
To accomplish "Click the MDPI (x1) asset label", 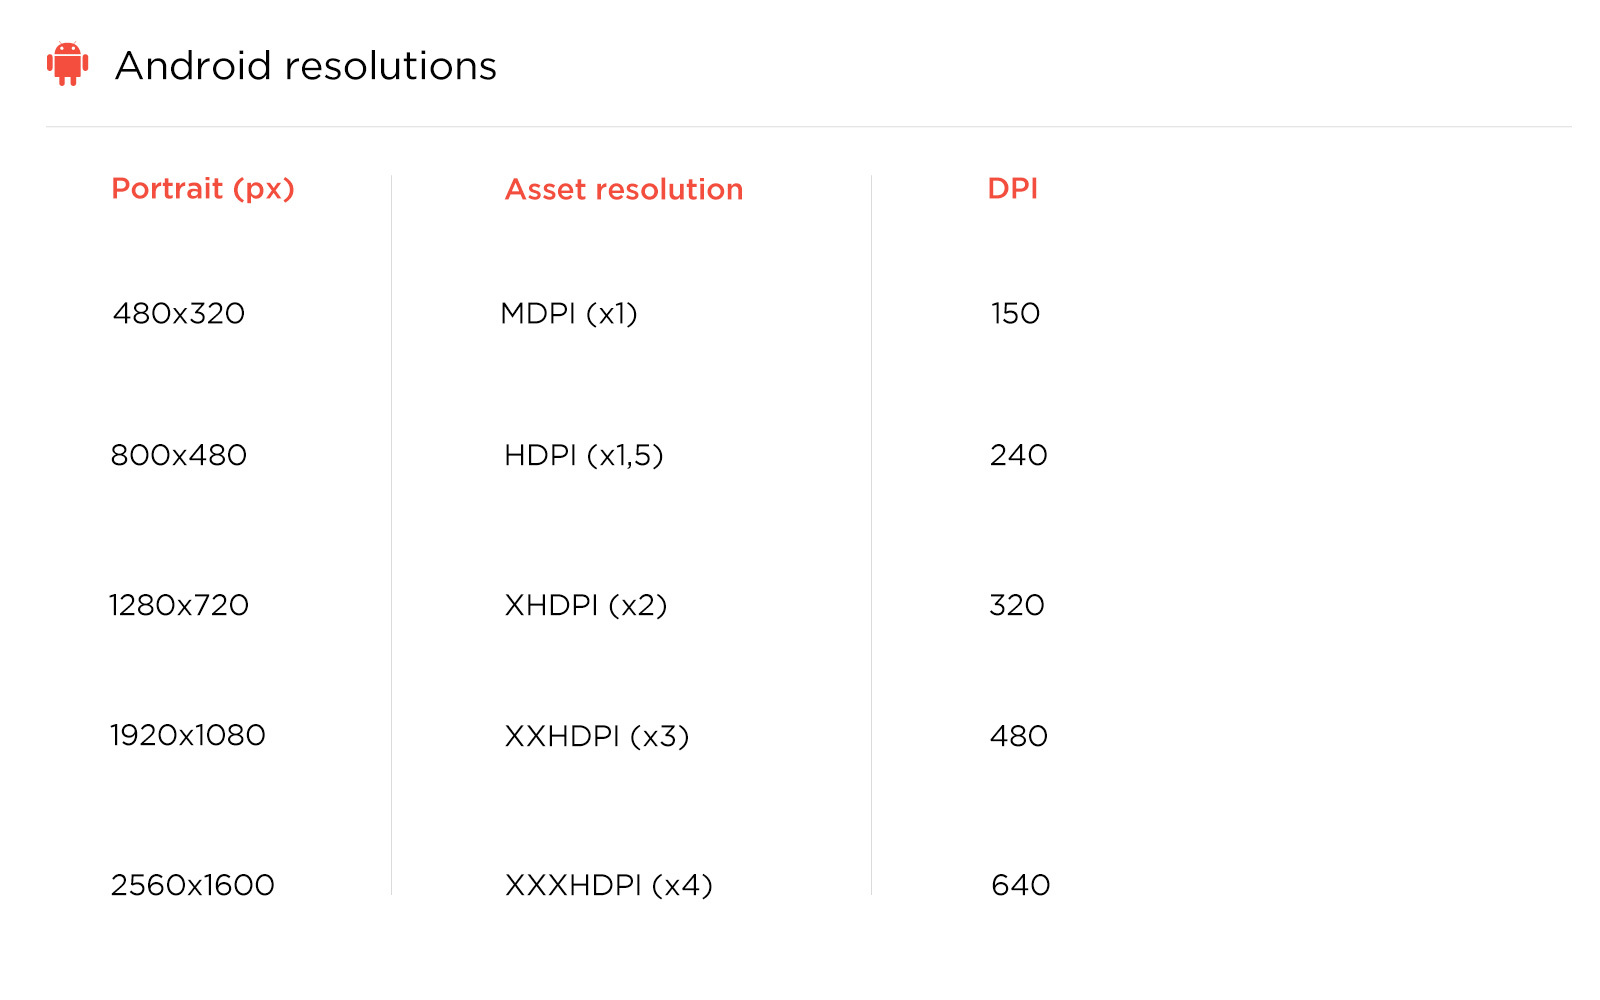I will tap(569, 314).
